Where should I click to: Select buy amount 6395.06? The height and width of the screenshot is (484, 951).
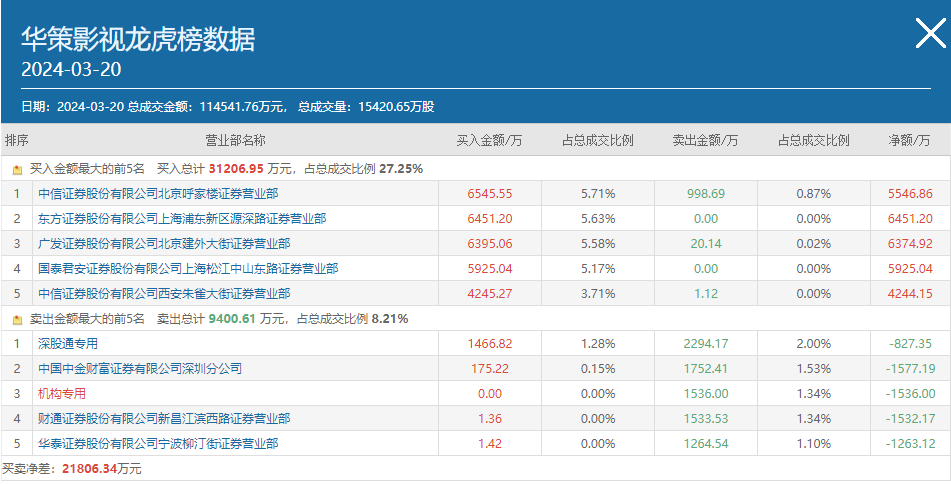tap(490, 244)
